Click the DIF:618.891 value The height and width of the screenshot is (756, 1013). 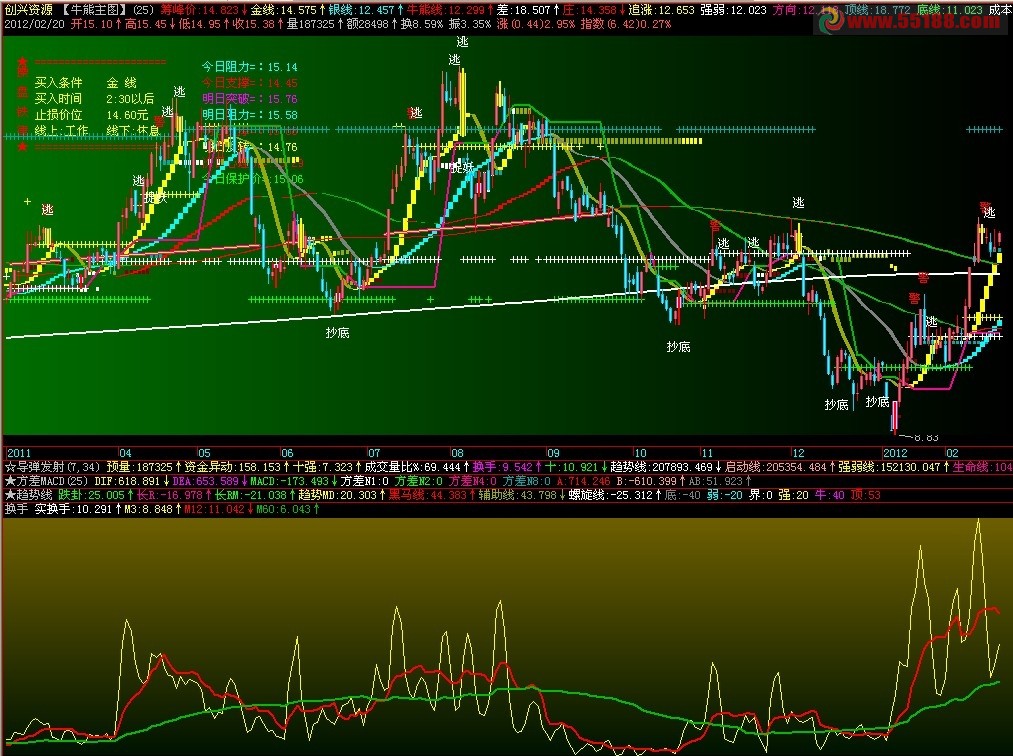click(127, 481)
